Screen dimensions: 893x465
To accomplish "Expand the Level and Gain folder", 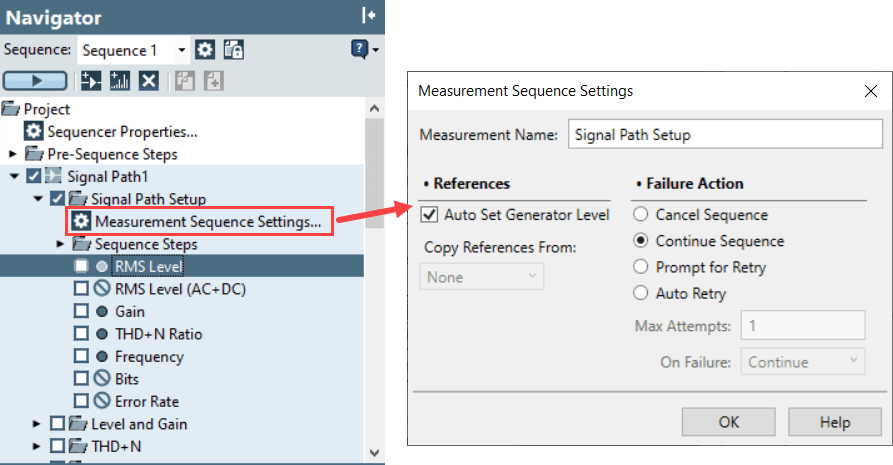I will pyautogui.click(x=37, y=424).
